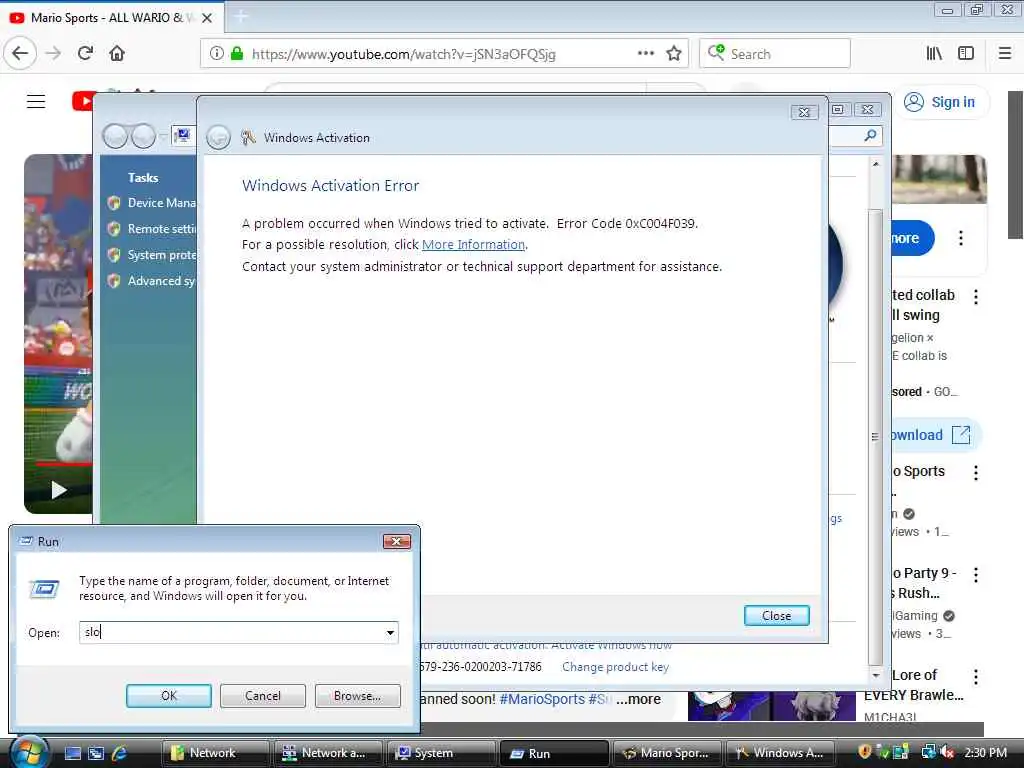Viewport: 1024px width, 768px height.
Task: Open Lore of EVERY Brawler video thumbnail
Action: (x=771, y=706)
